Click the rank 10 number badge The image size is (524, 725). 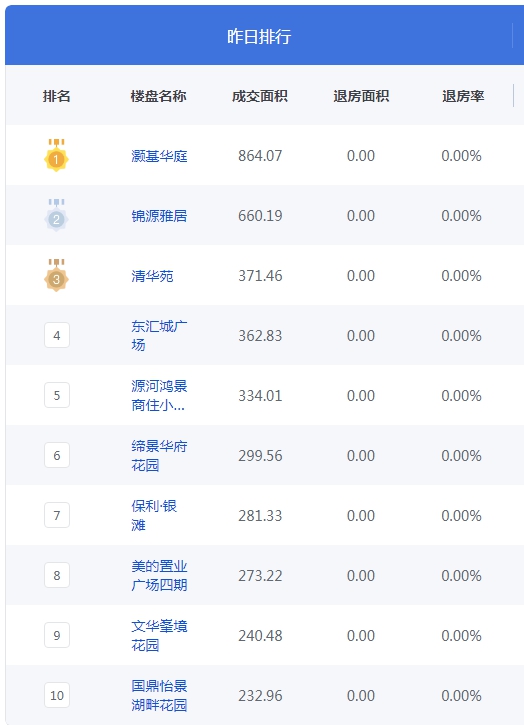click(x=57, y=695)
